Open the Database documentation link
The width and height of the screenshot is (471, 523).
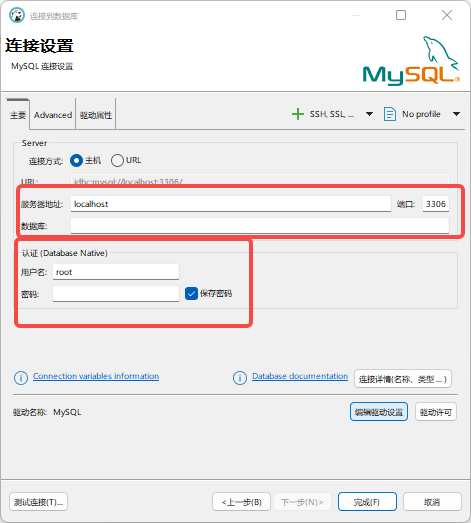coord(300,376)
